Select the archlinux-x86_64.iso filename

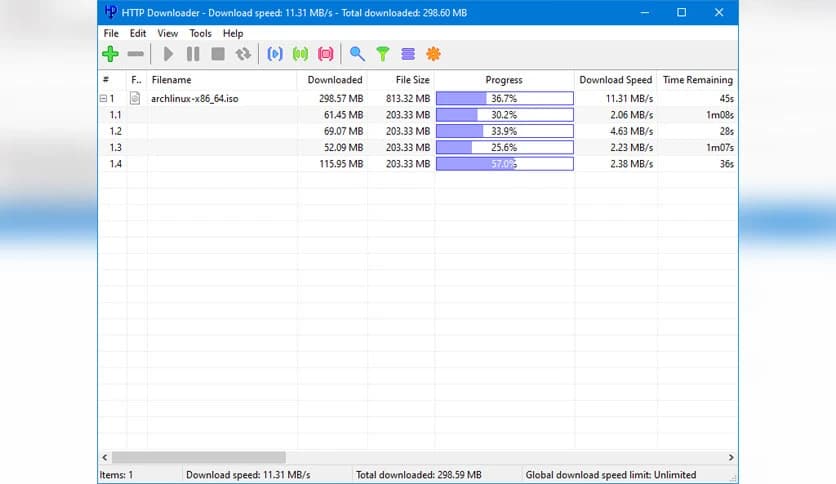(195, 99)
